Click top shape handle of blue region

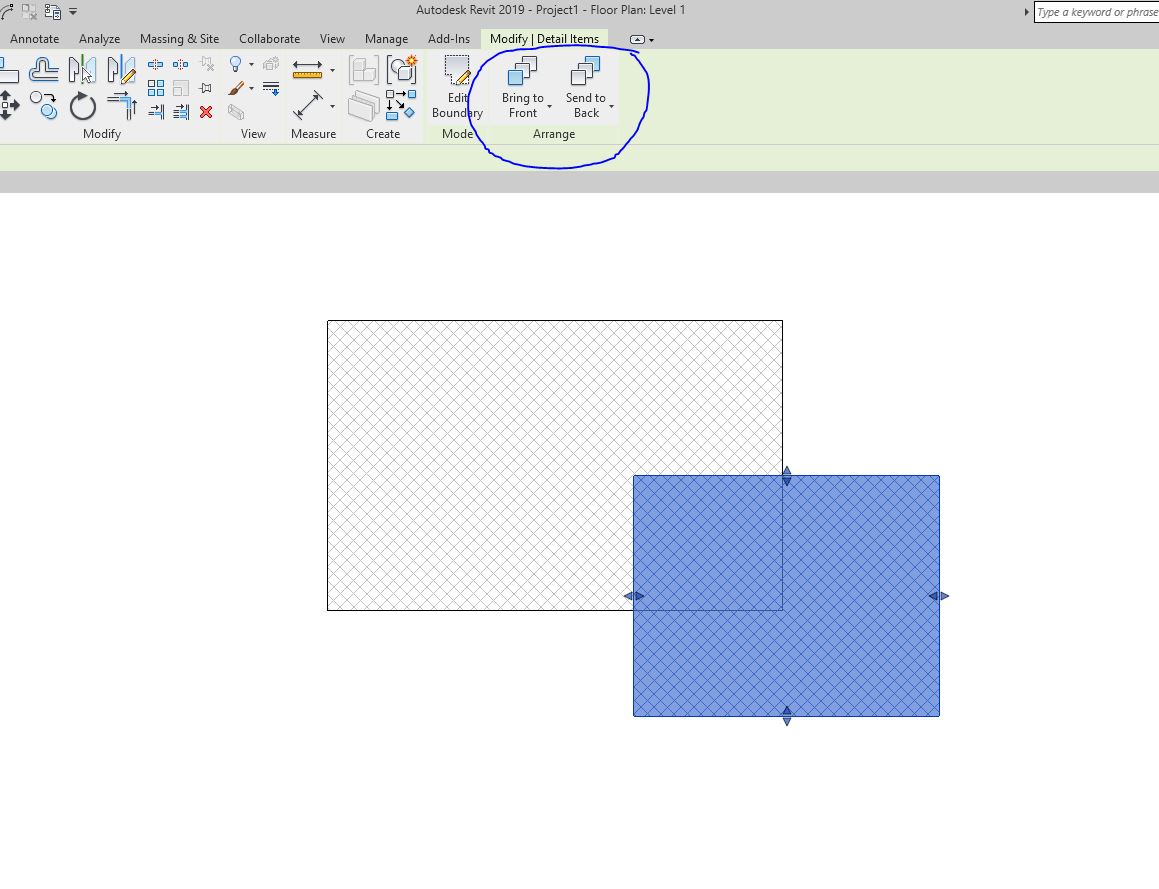[786, 476]
